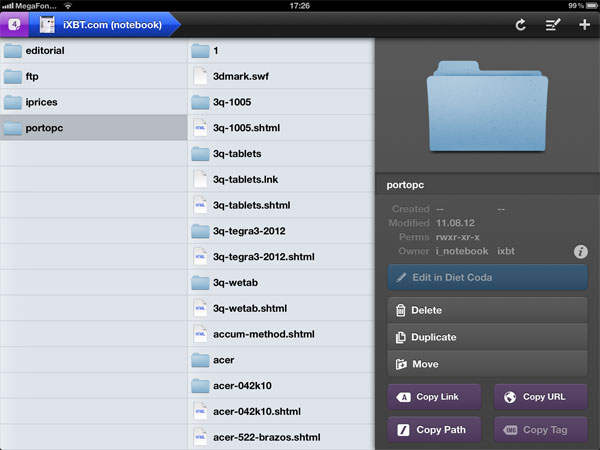Tap the Copy URL button
The image size is (600, 450).
(x=541, y=397)
